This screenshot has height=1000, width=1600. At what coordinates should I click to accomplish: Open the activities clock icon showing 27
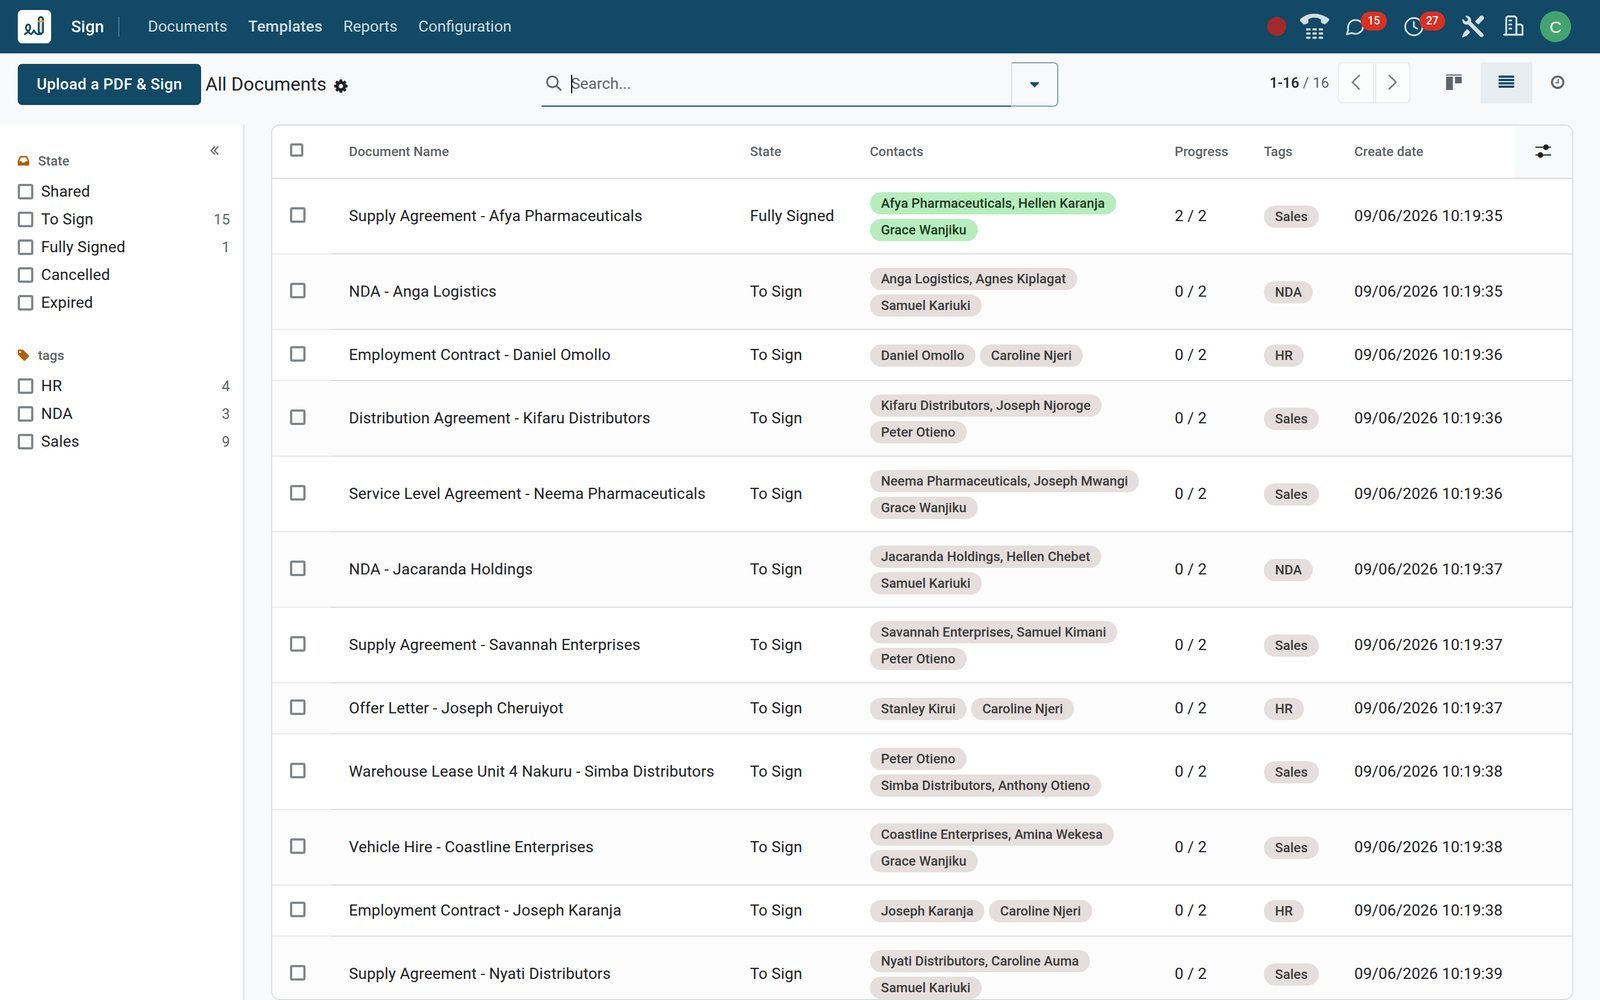coord(1413,27)
